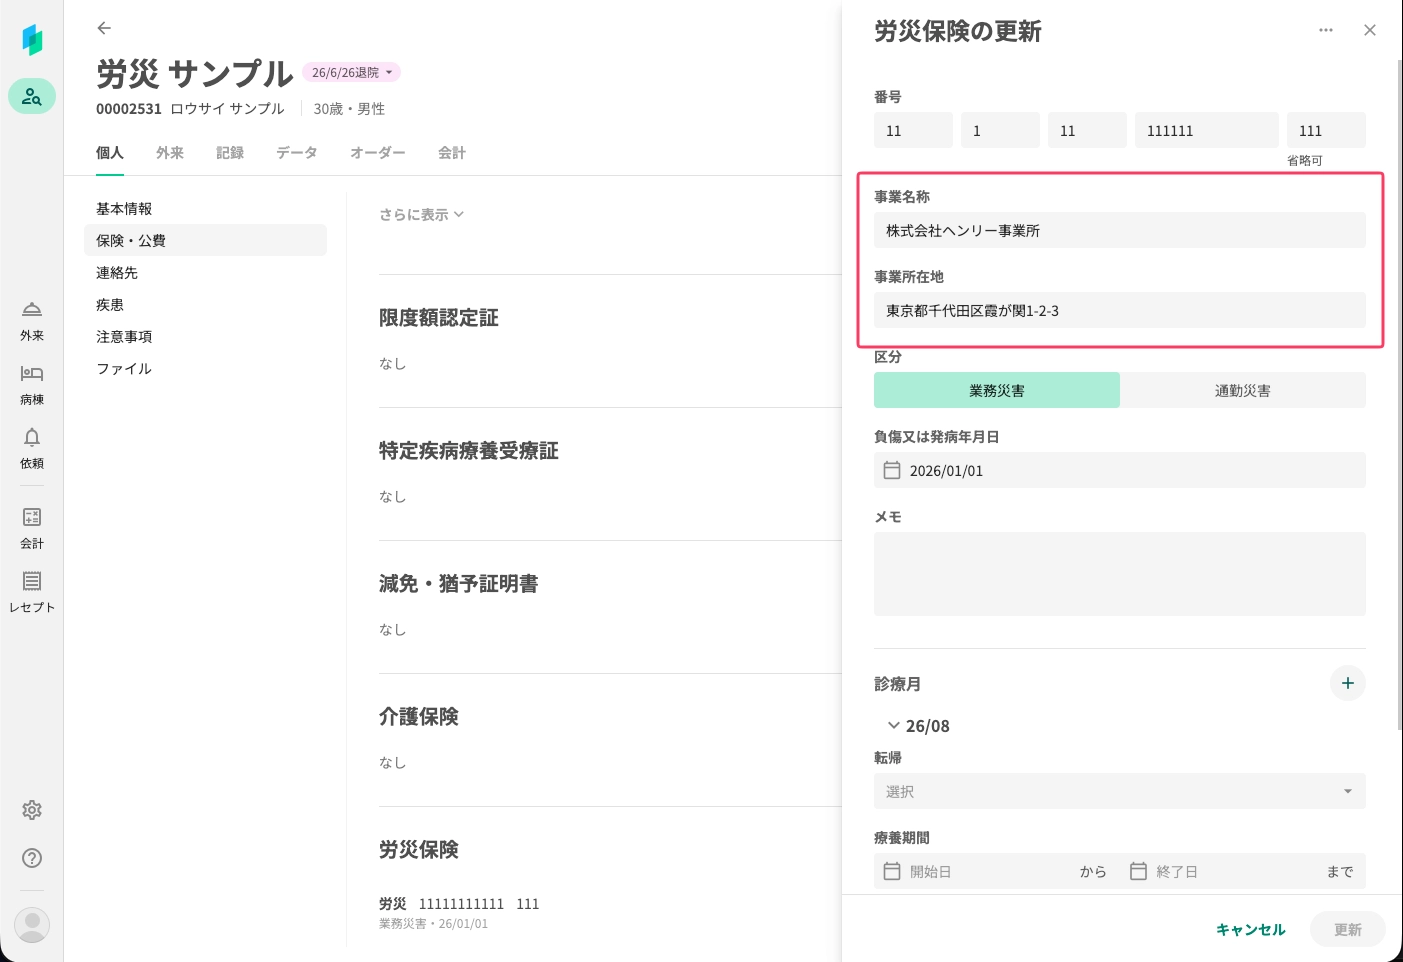Viewport: 1403px width, 962px height.
Task: Expand さらに表示
Action: 421,214
